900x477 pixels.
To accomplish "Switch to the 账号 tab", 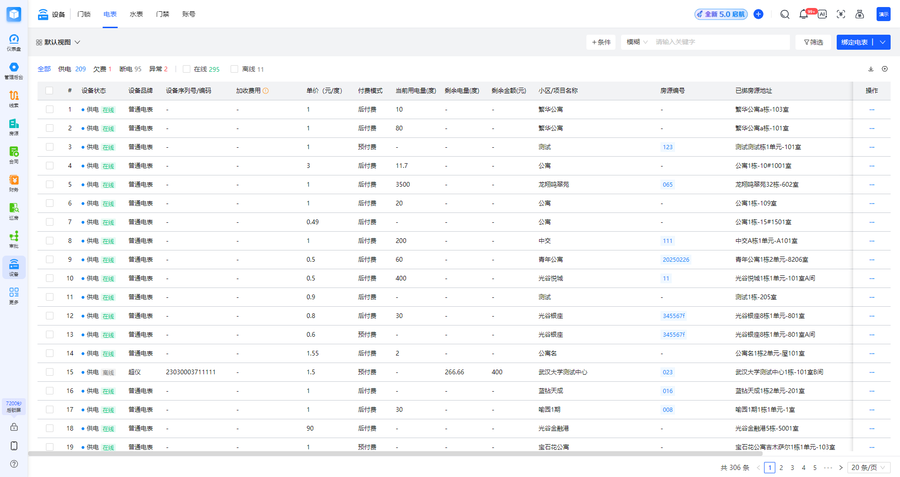I will pyautogui.click(x=189, y=14).
